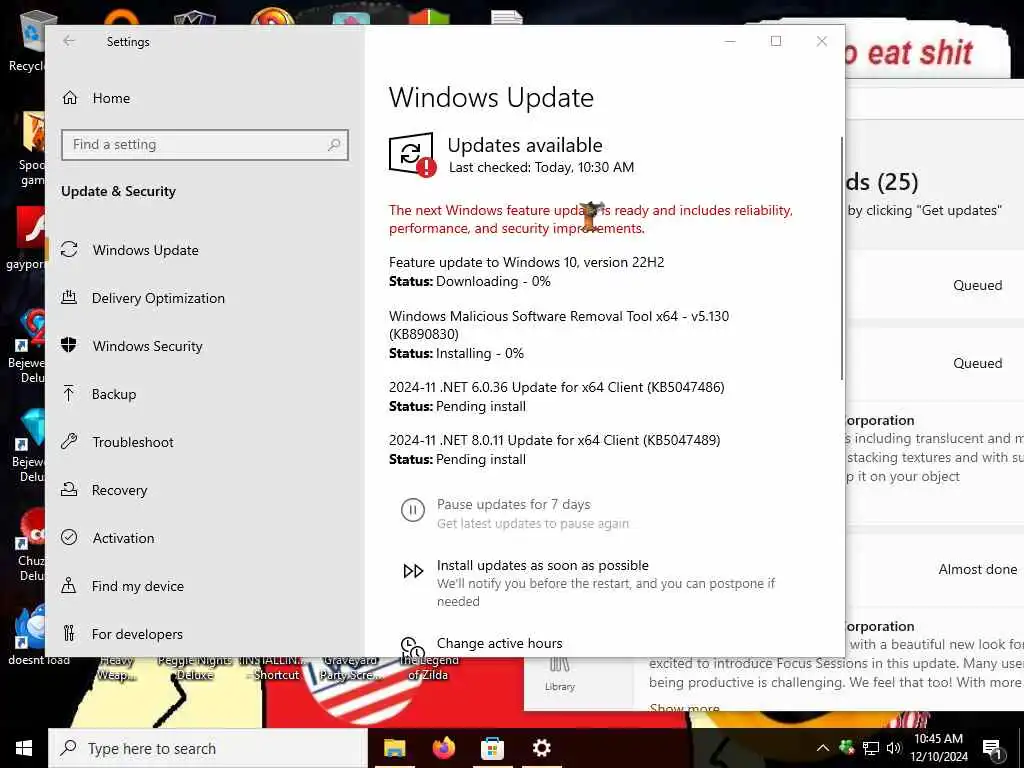This screenshot has width=1024, height=768.
Task: Click the taskbar search box
Action: pos(208,748)
